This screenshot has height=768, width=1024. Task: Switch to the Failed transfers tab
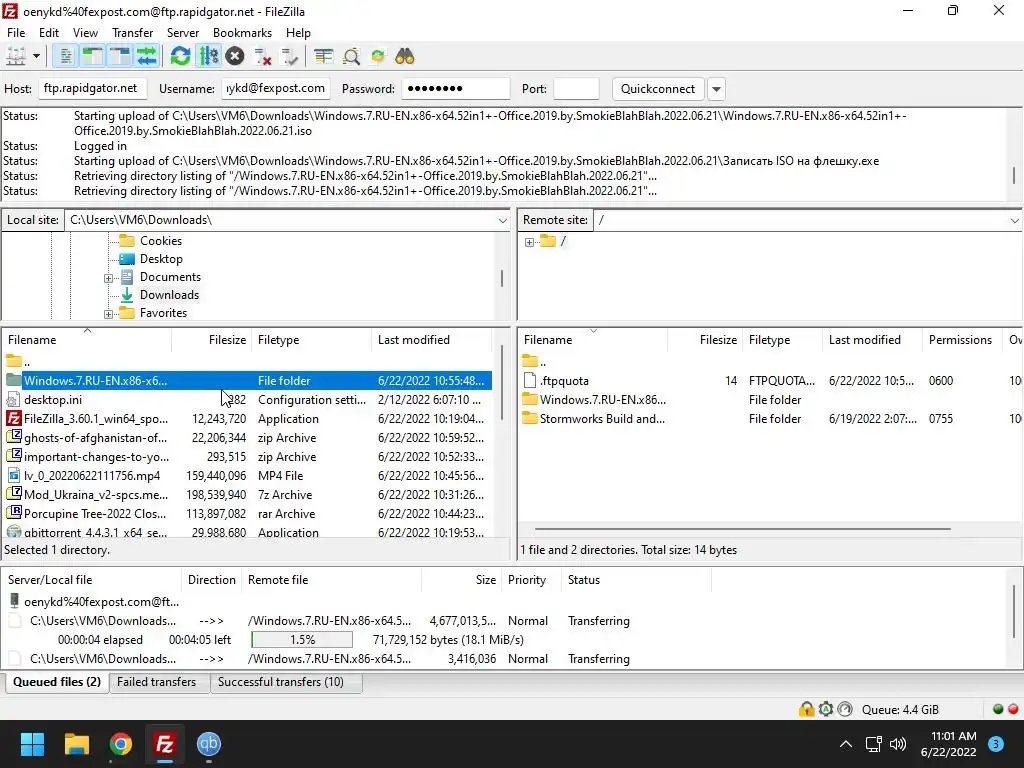point(156,682)
